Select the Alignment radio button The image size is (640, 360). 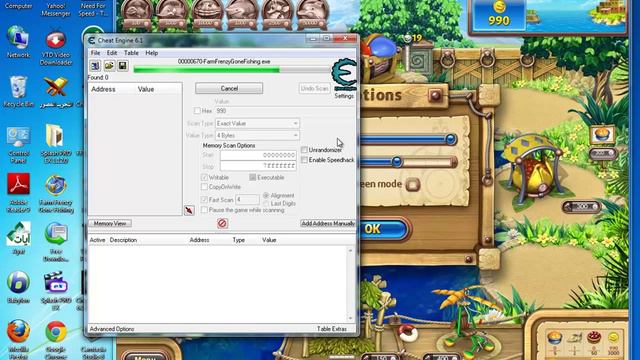[x=266, y=196]
